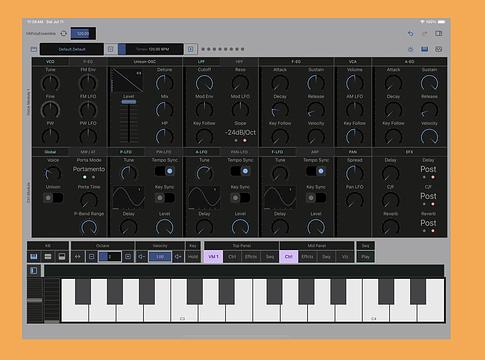Click the button right of Tempo BPM field
This screenshot has height=360, width=485.
click(x=190, y=49)
